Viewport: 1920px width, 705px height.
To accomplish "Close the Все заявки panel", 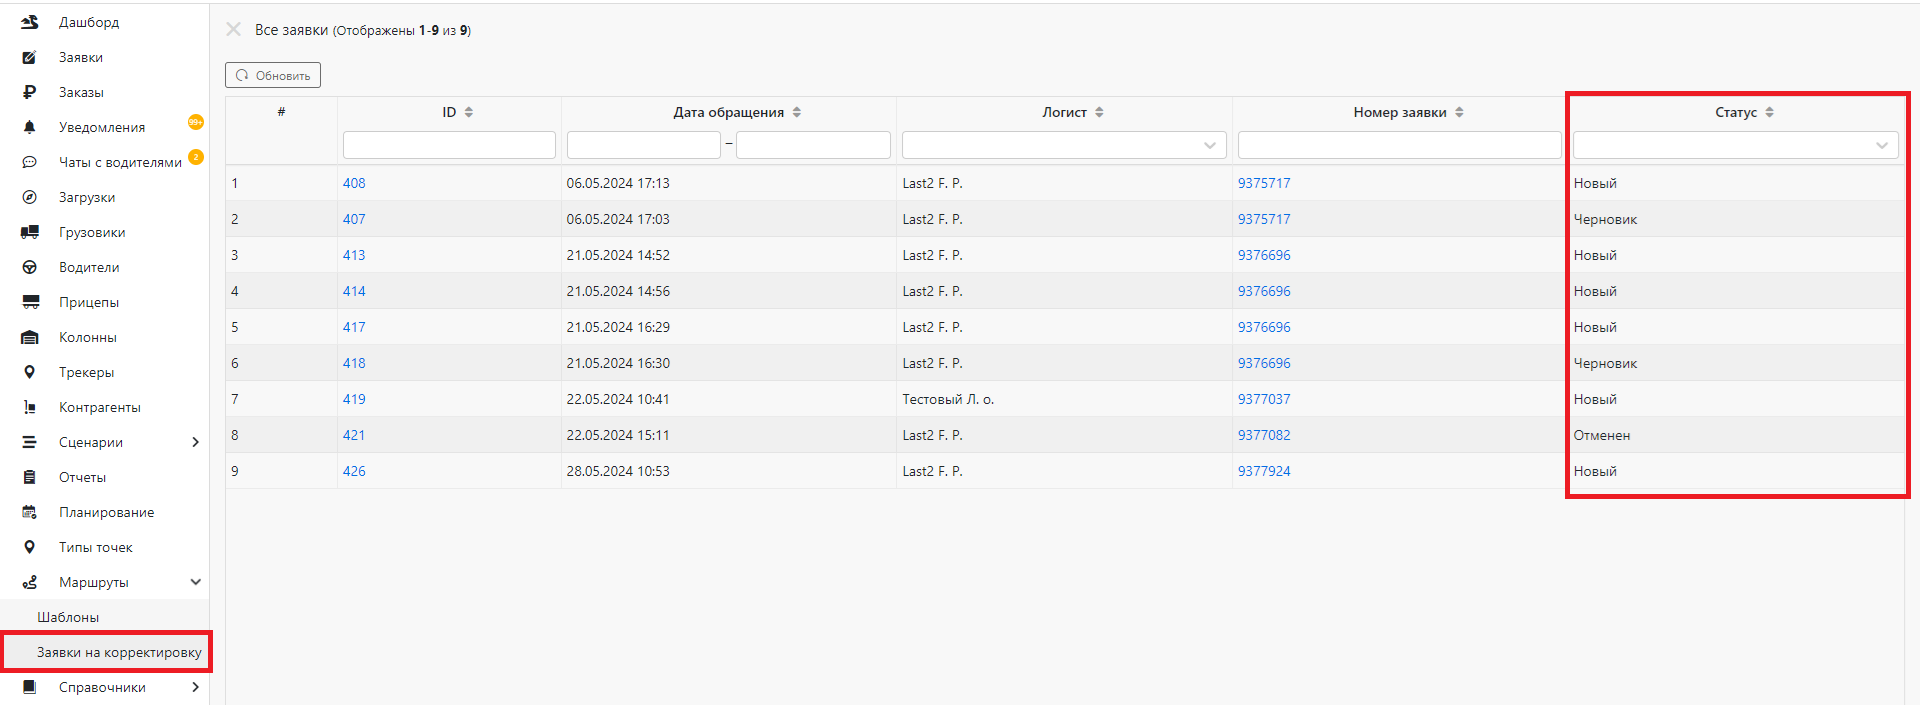I will (x=234, y=30).
